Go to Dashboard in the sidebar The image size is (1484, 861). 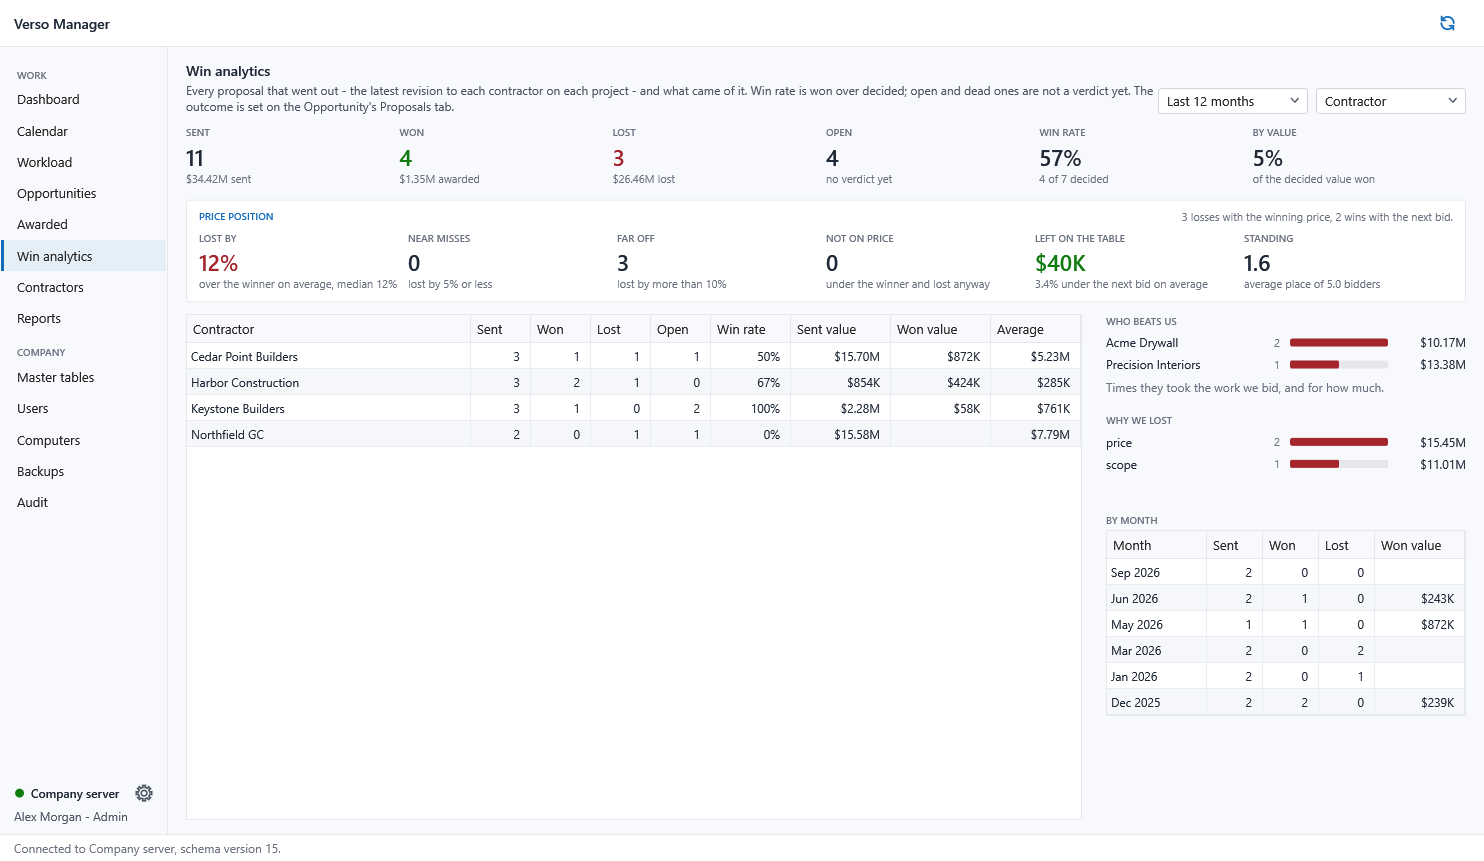click(x=84, y=100)
